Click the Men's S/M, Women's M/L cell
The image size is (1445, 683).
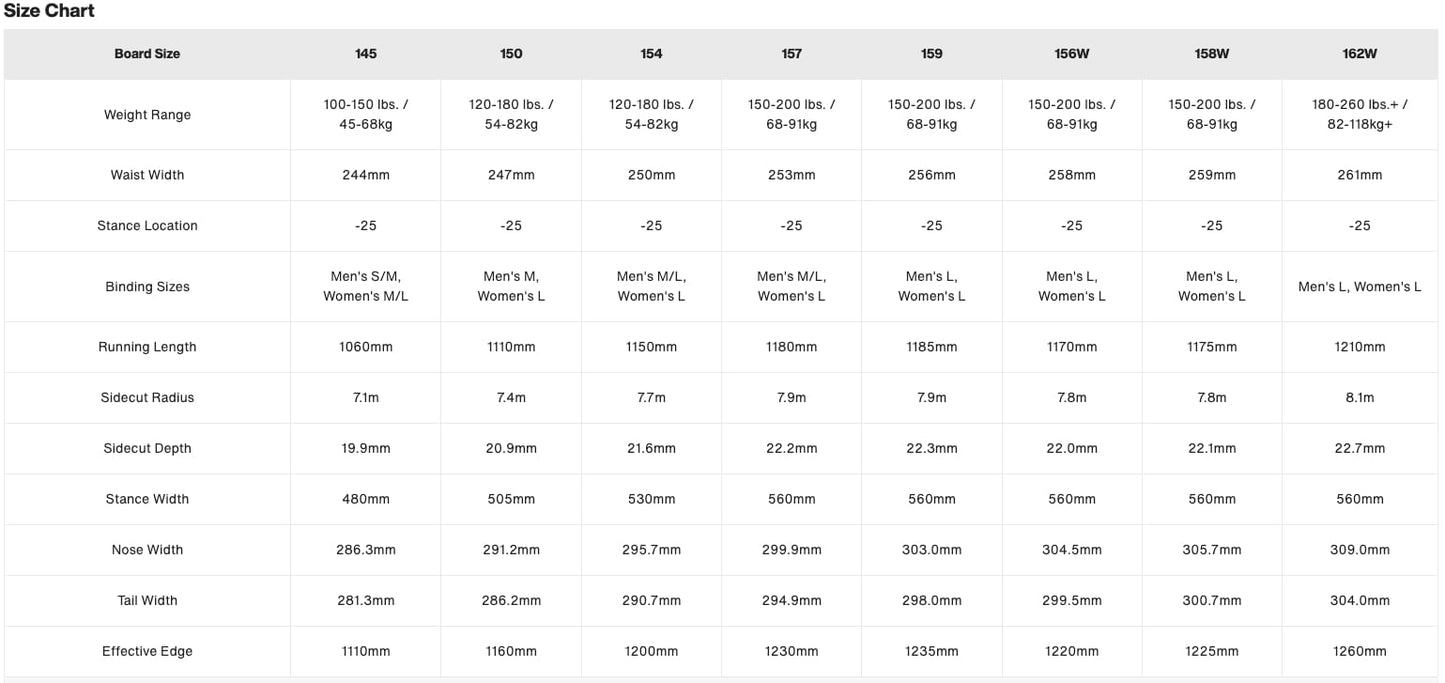pyautogui.click(x=366, y=287)
